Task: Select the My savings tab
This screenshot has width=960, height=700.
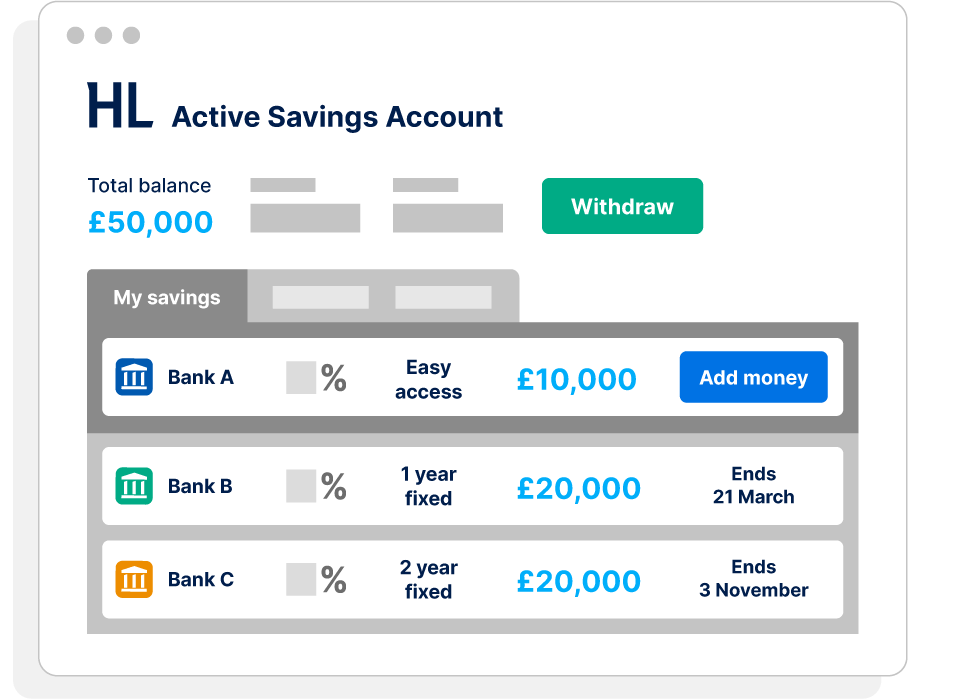Action: tap(167, 297)
